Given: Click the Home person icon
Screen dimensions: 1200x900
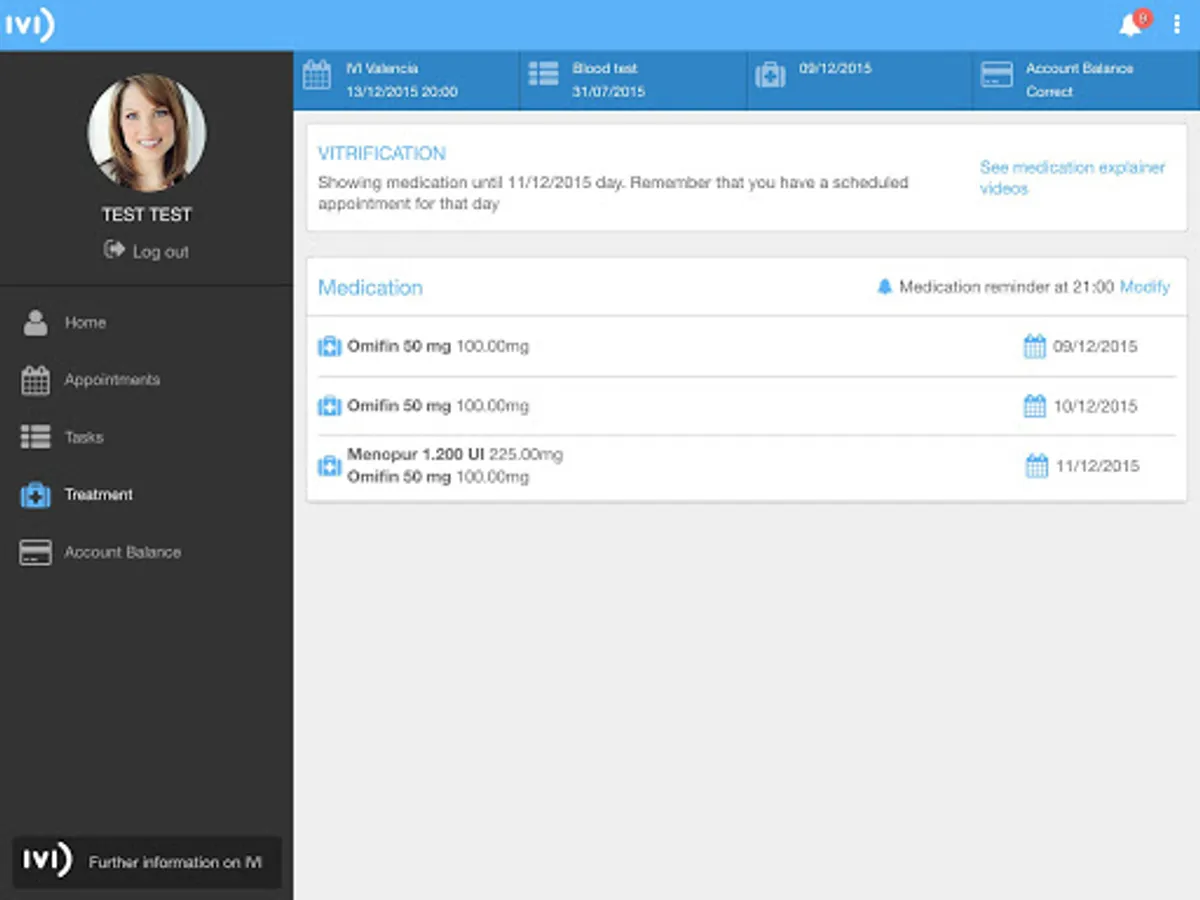Looking at the screenshot, I should (34, 322).
